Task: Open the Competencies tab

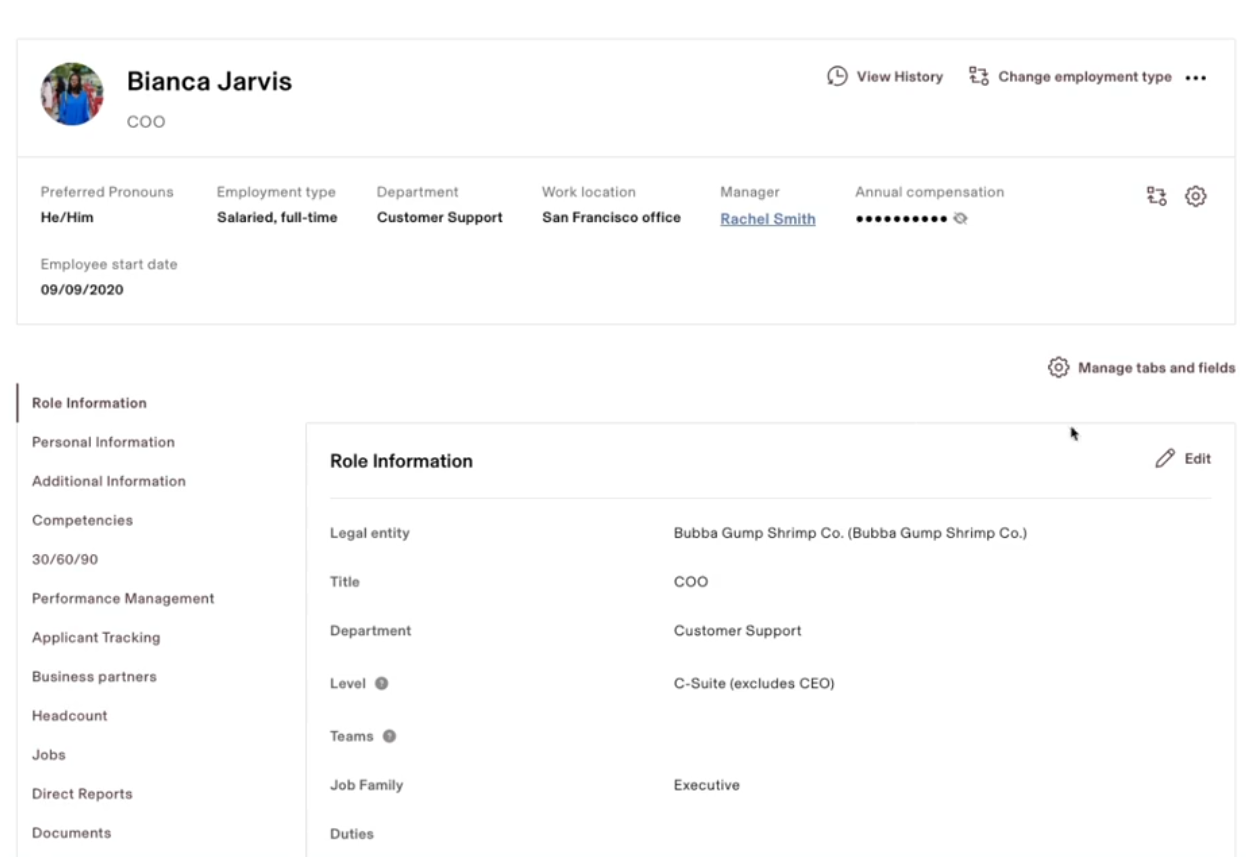Action: (82, 520)
